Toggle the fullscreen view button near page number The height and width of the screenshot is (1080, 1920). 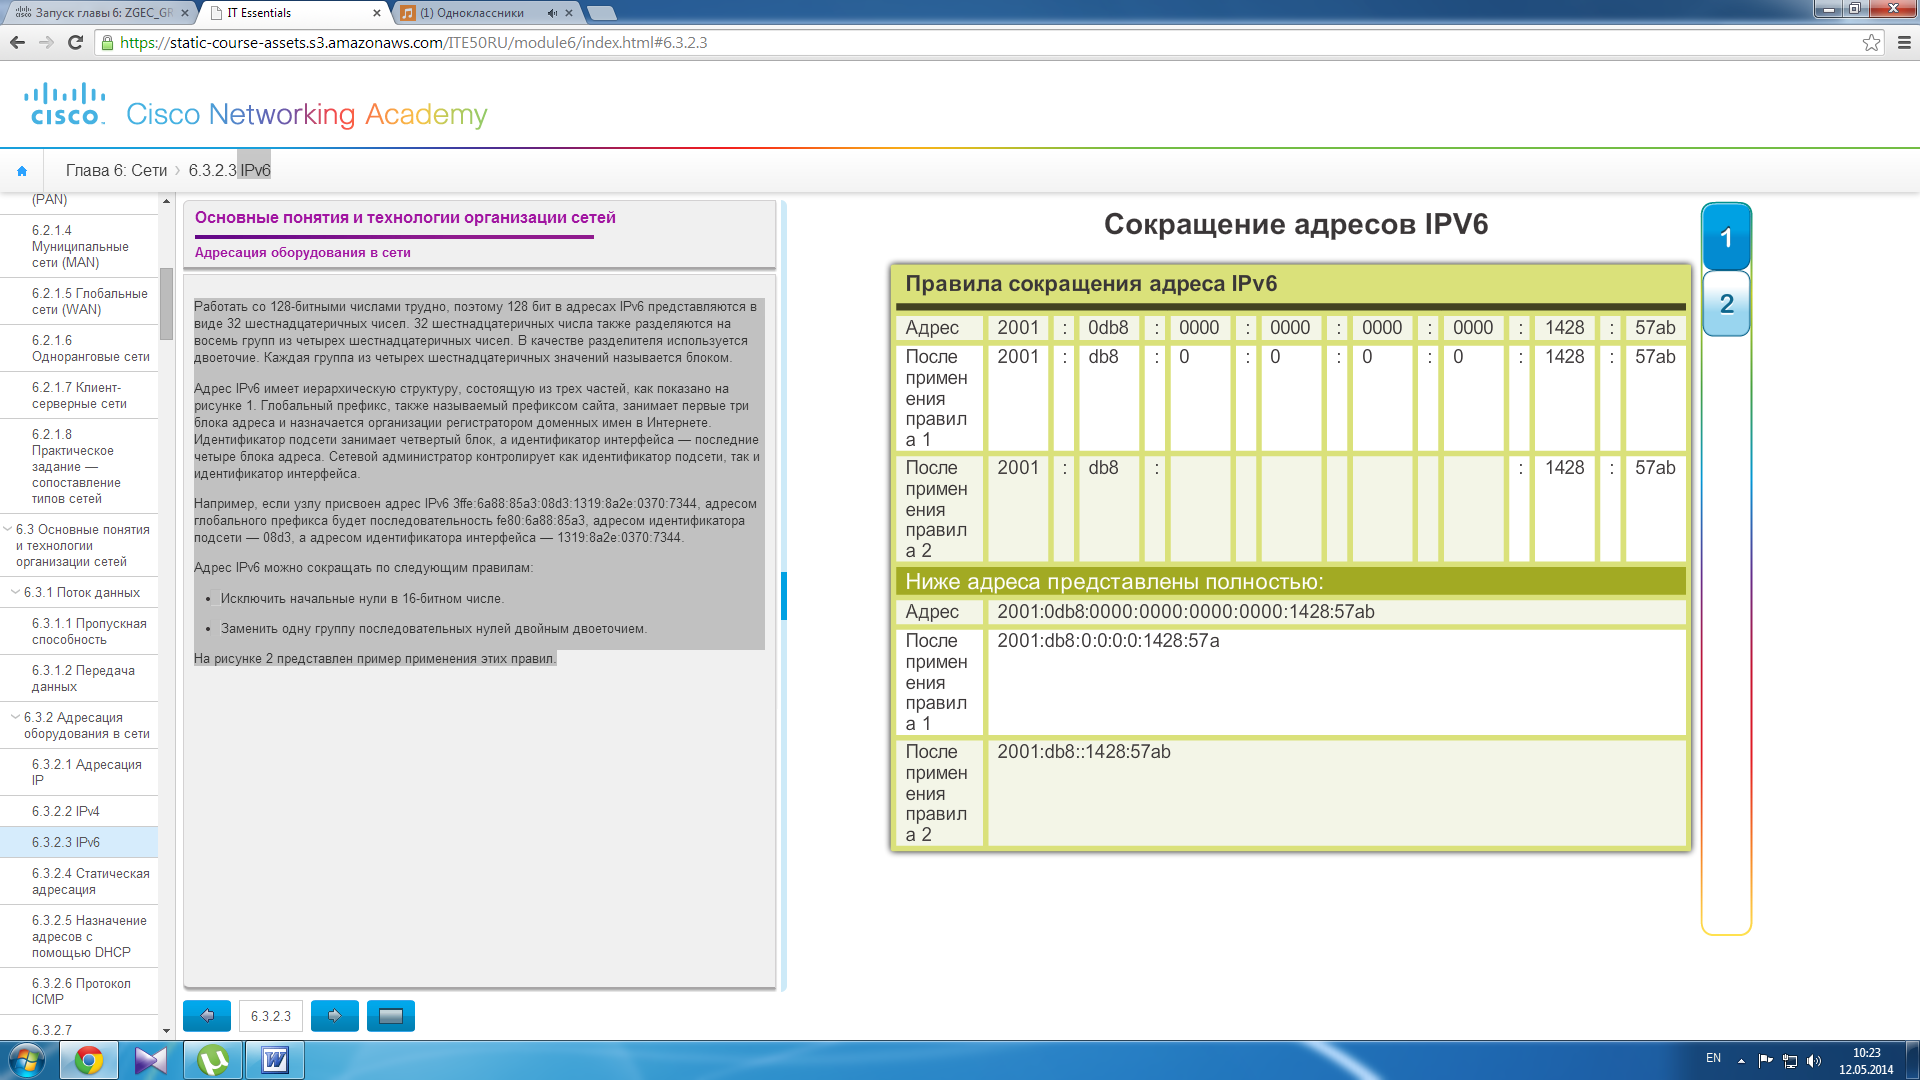point(391,1016)
